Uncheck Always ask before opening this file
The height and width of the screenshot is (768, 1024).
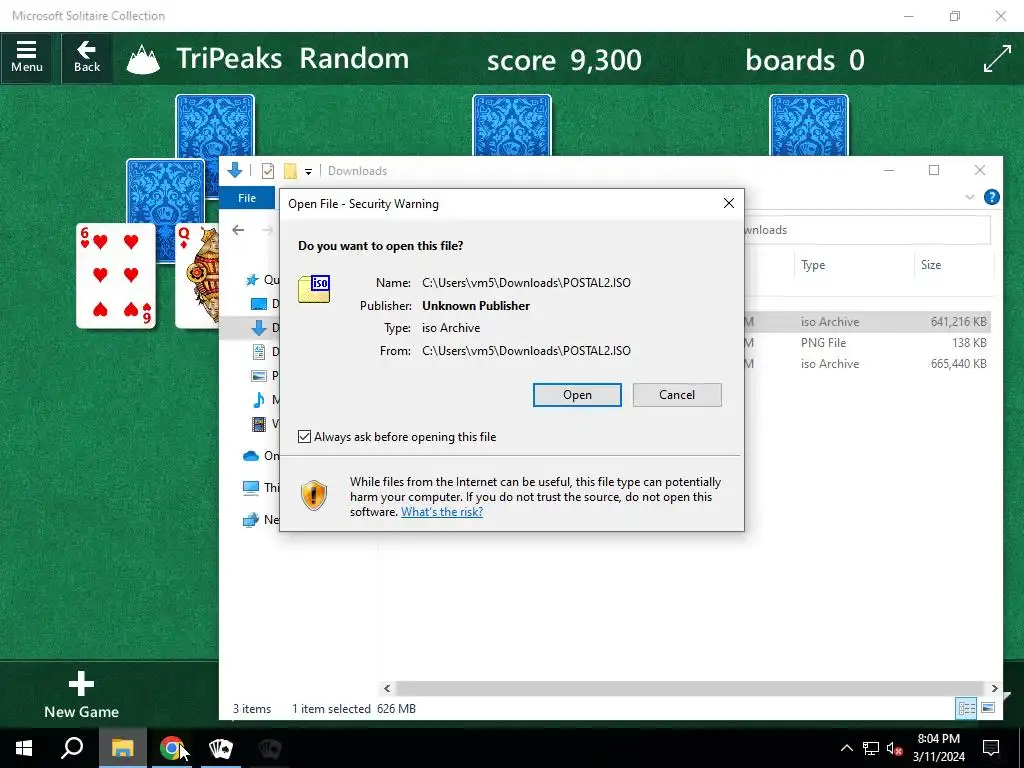pyautogui.click(x=304, y=436)
